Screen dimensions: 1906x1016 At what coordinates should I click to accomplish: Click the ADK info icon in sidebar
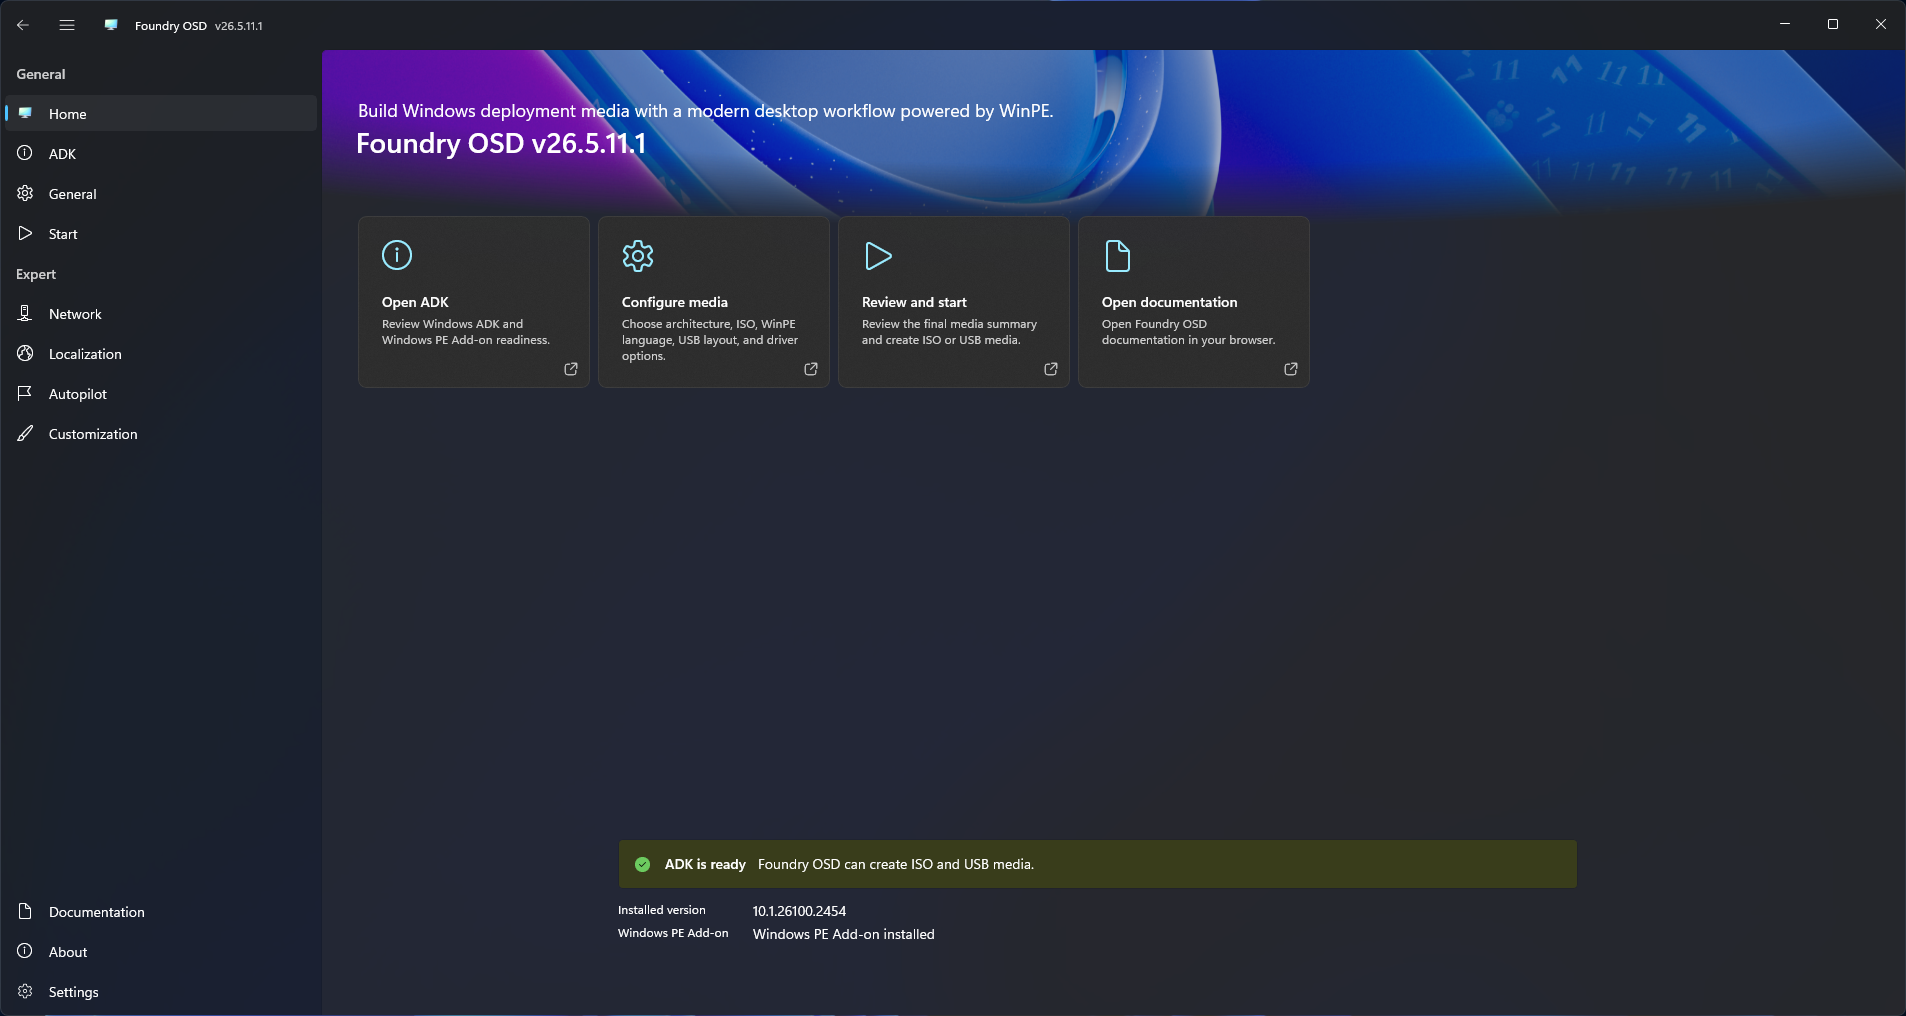[x=25, y=153]
